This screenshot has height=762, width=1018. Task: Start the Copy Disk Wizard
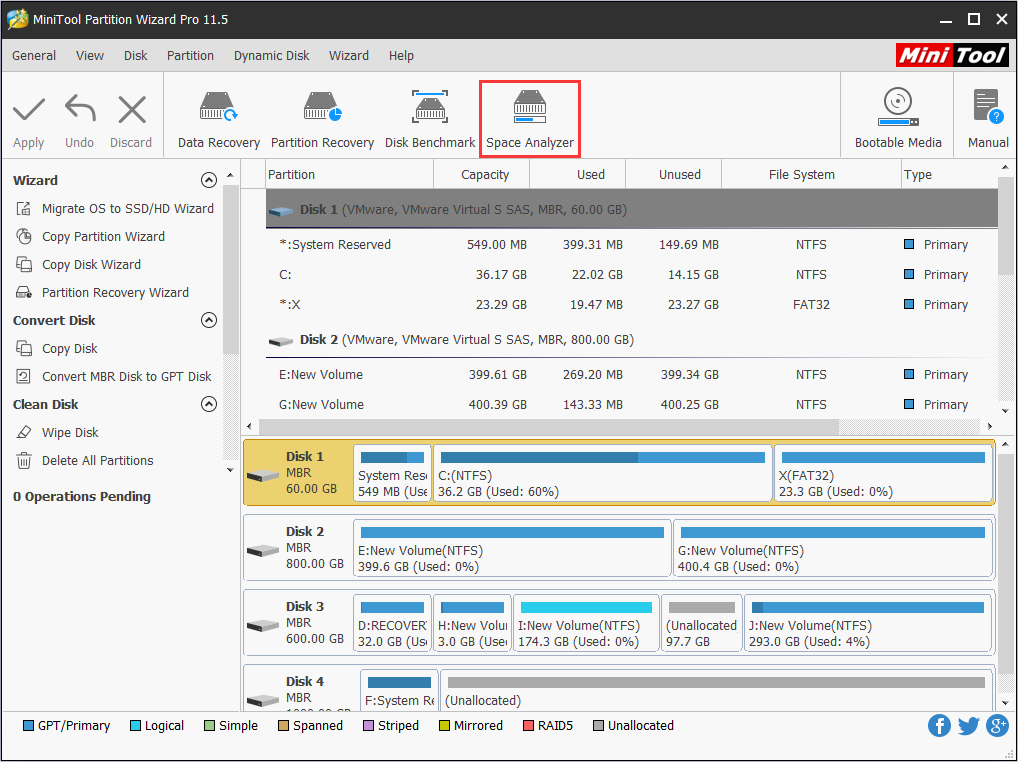[79, 264]
